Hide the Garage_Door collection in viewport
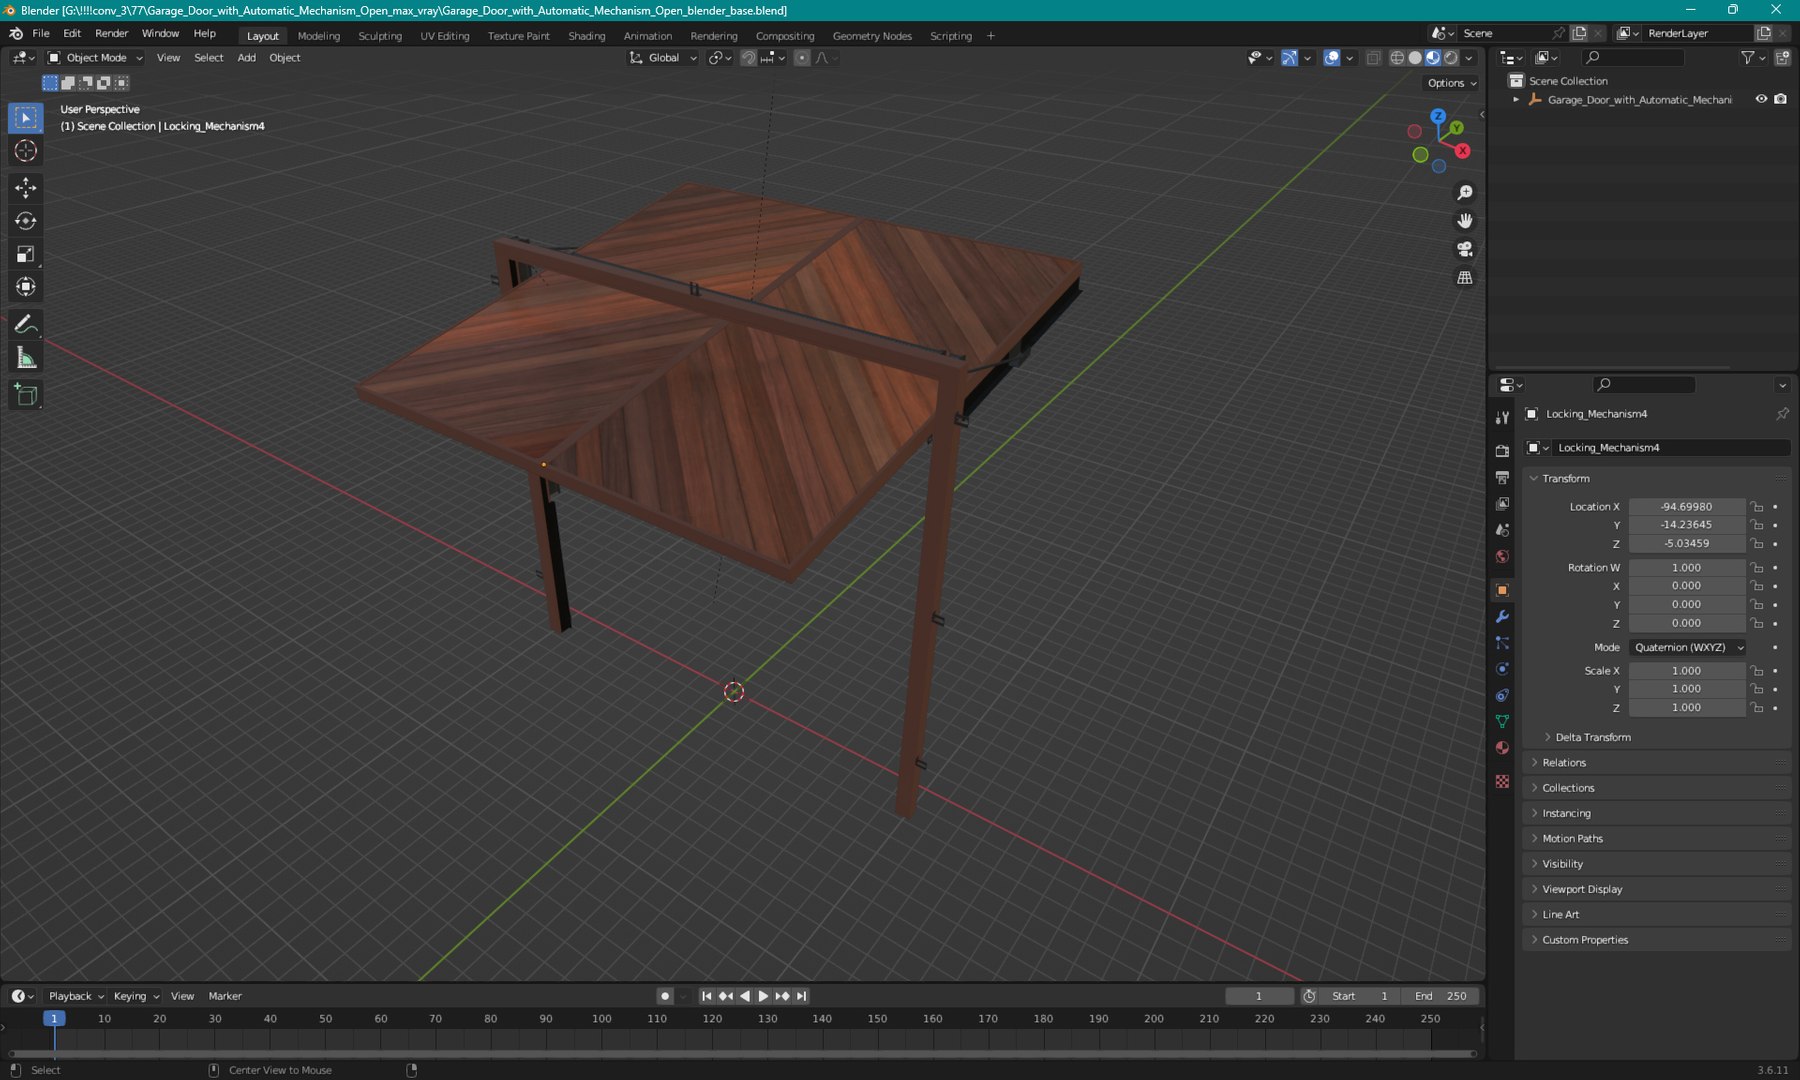 [1761, 99]
